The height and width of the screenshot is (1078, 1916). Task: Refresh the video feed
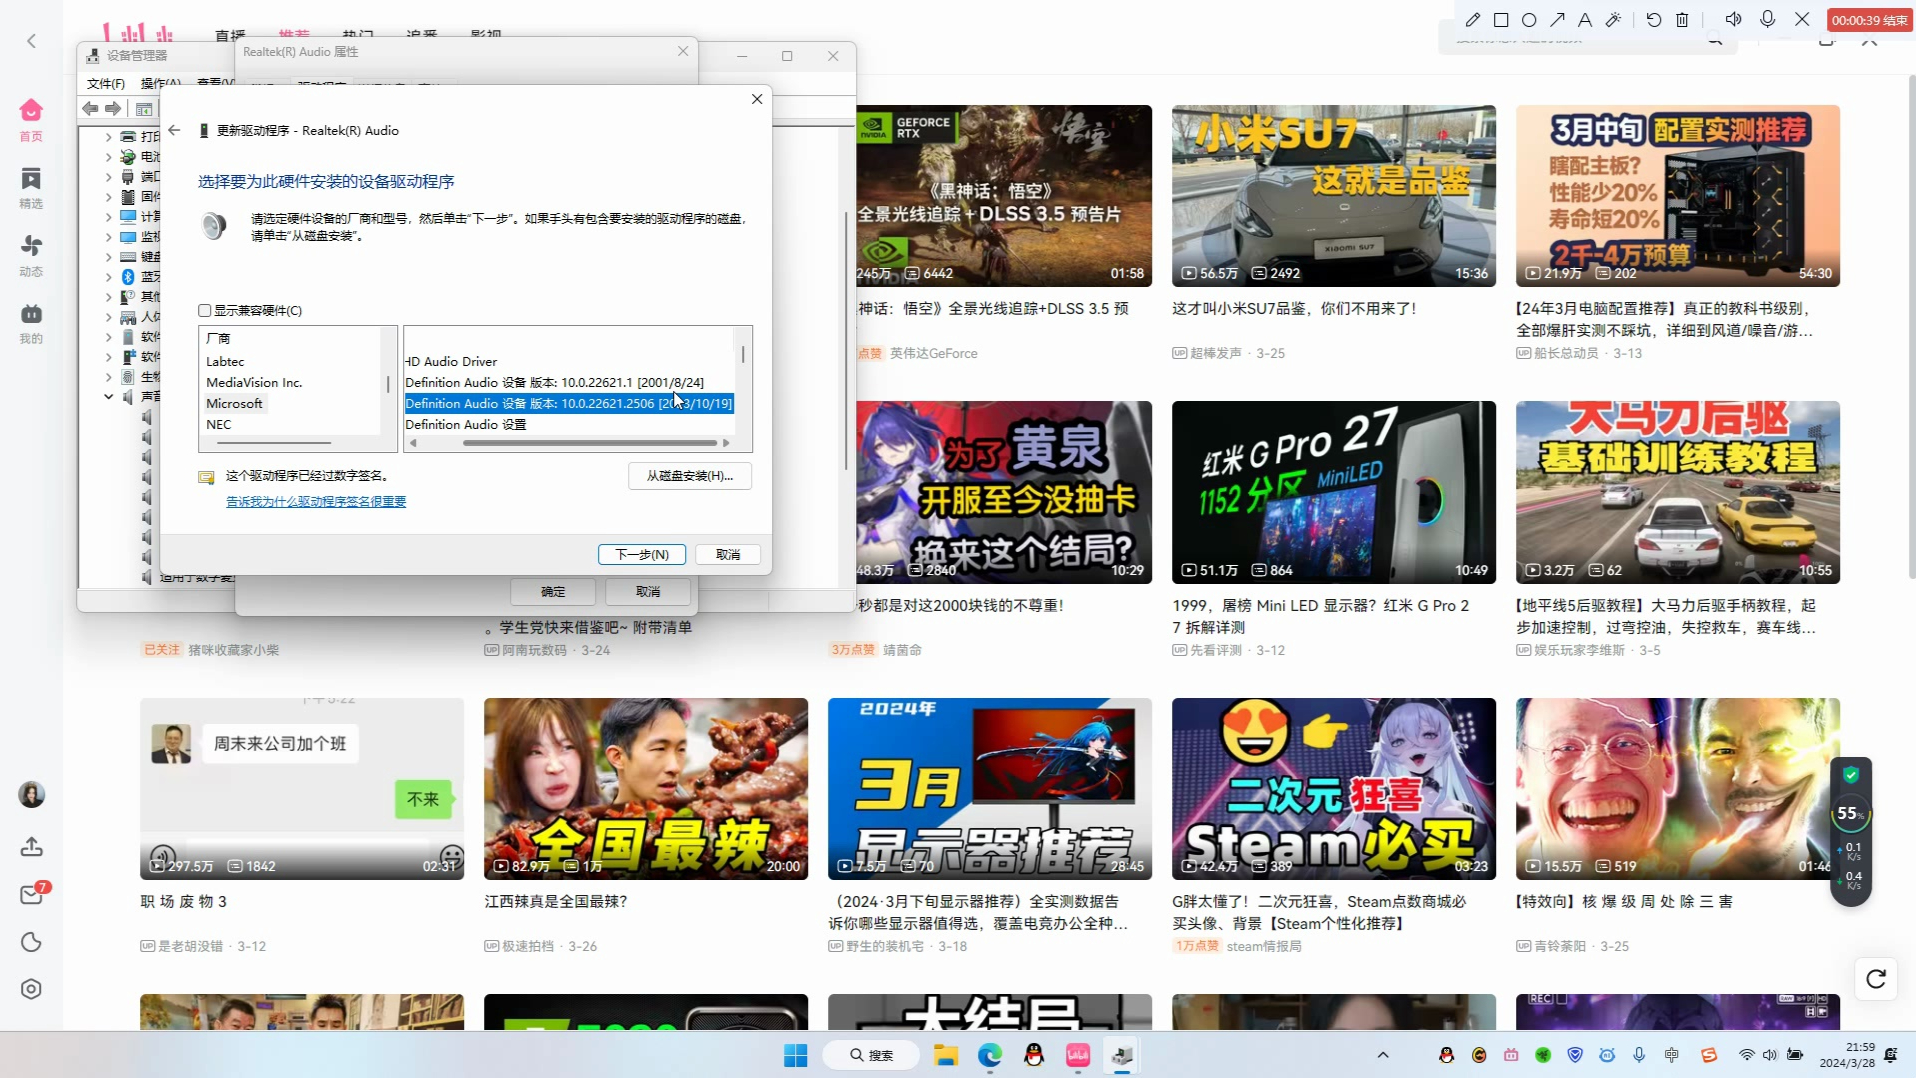(1876, 979)
